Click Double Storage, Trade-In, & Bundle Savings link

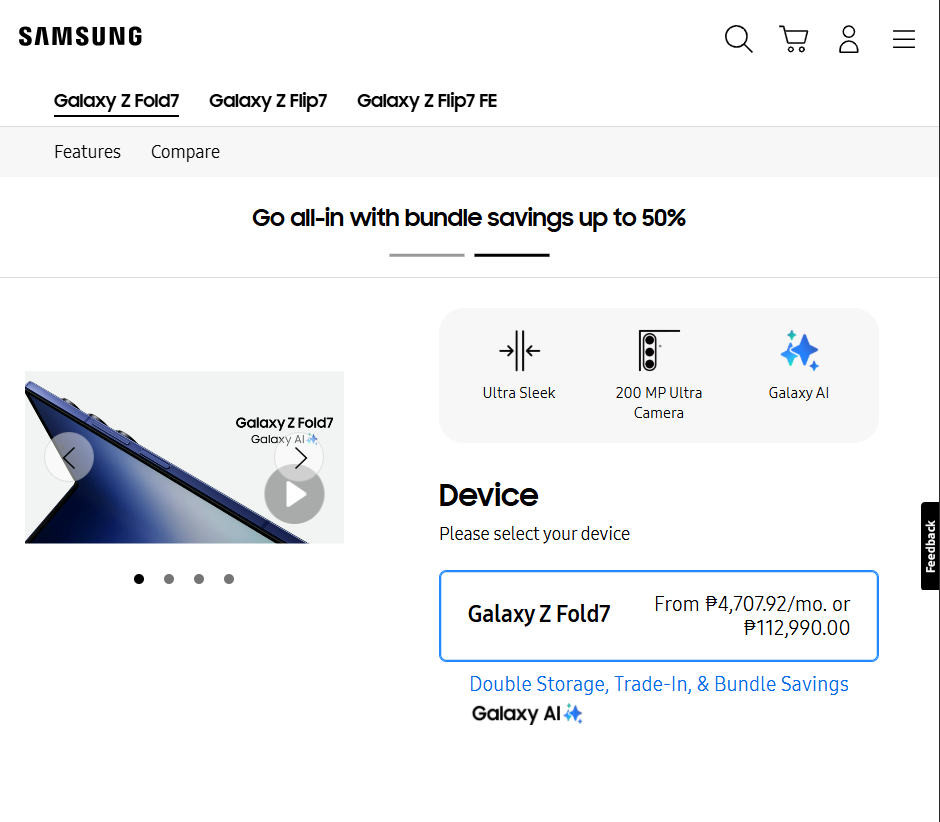point(659,684)
